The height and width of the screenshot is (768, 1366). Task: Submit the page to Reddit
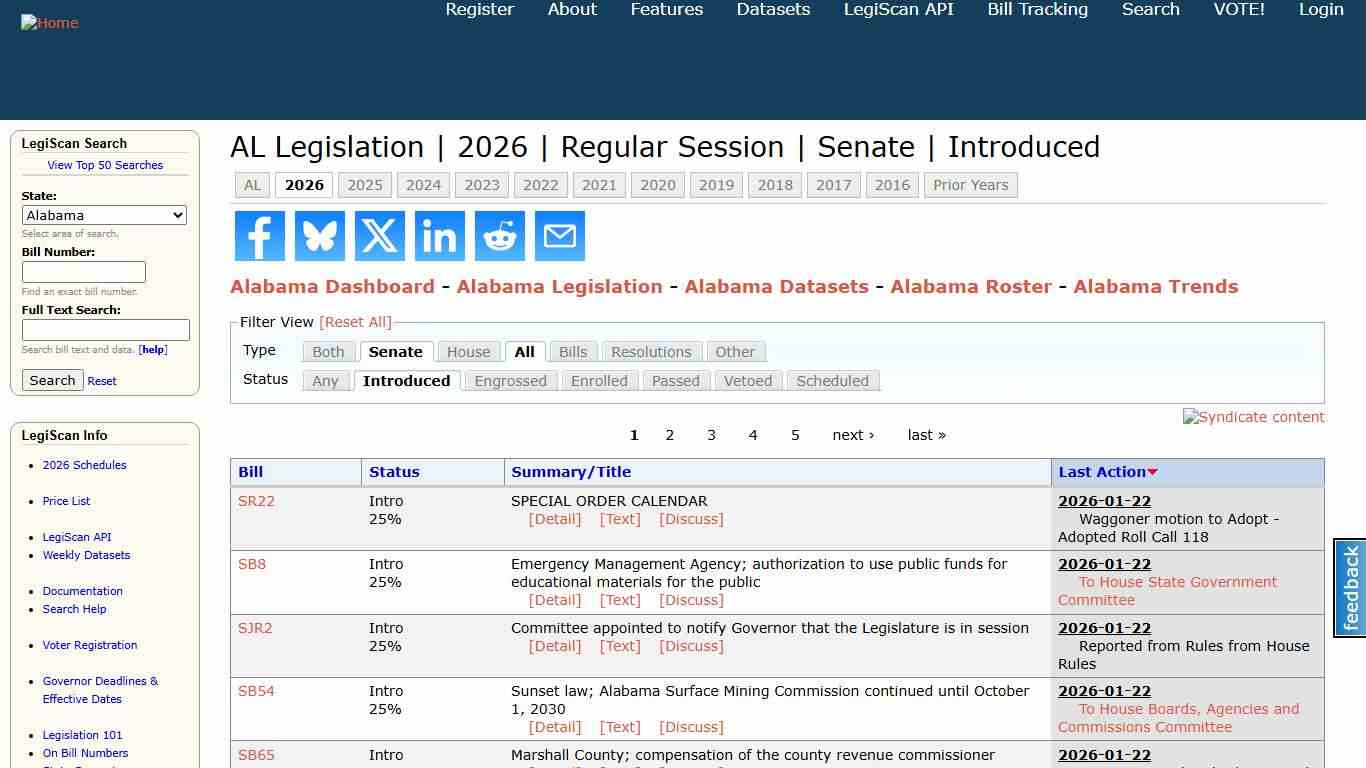[x=499, y=236]
